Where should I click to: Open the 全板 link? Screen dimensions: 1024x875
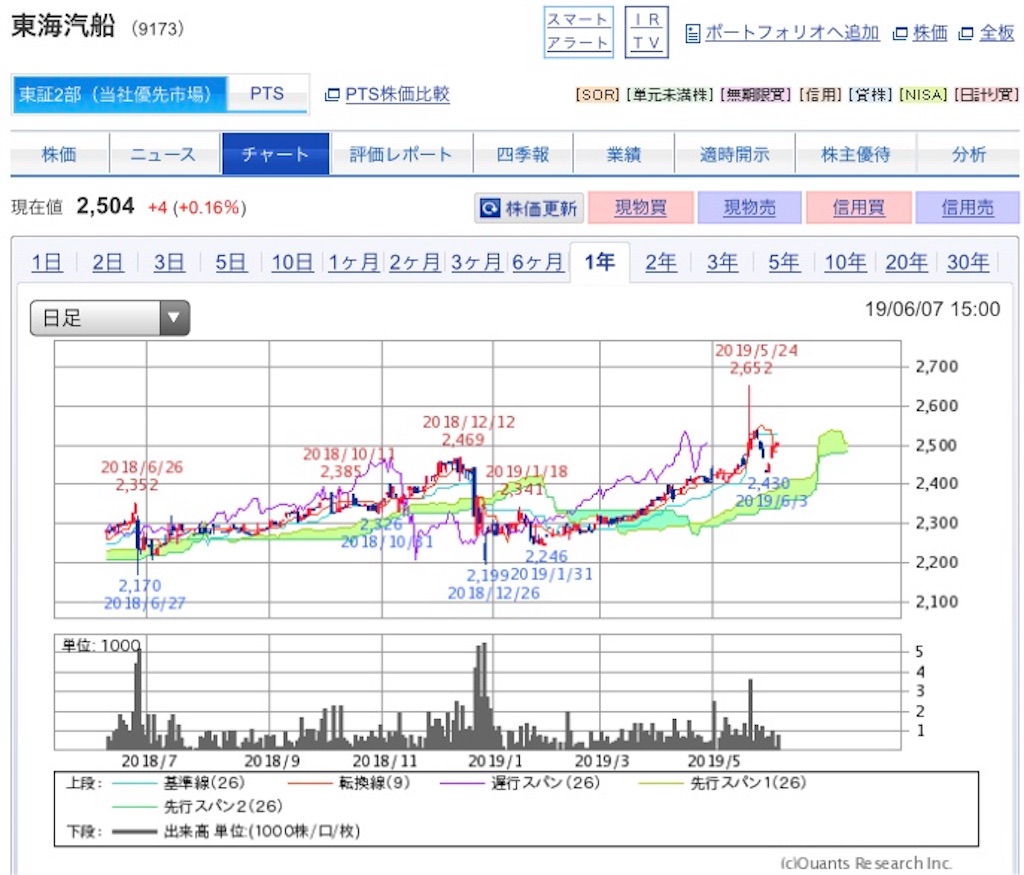[997, 33]
